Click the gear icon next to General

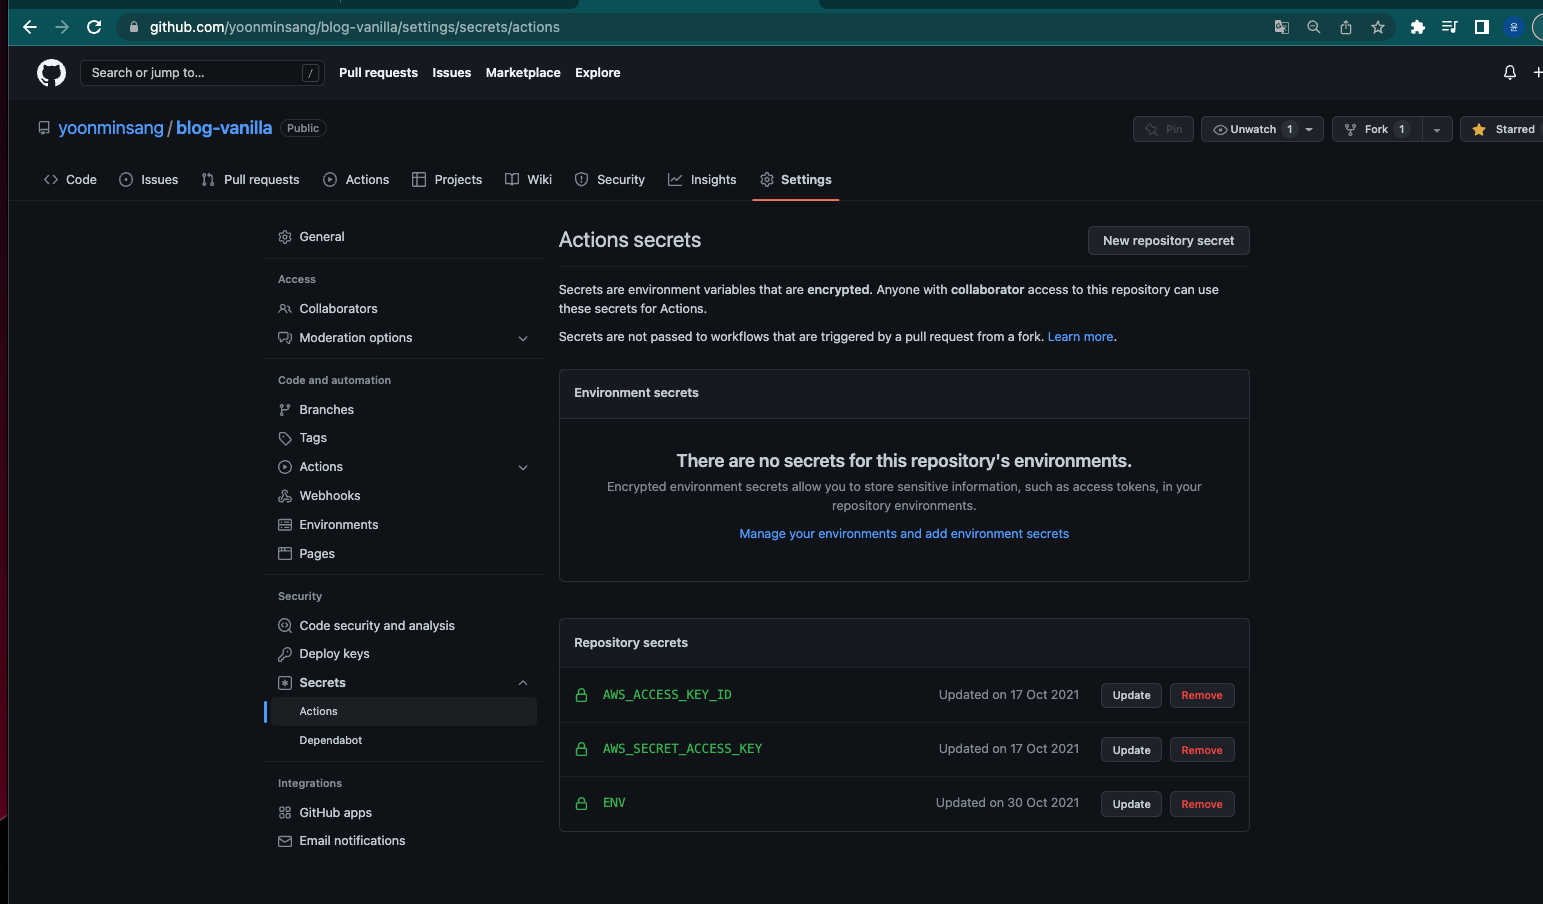(285, 237)
